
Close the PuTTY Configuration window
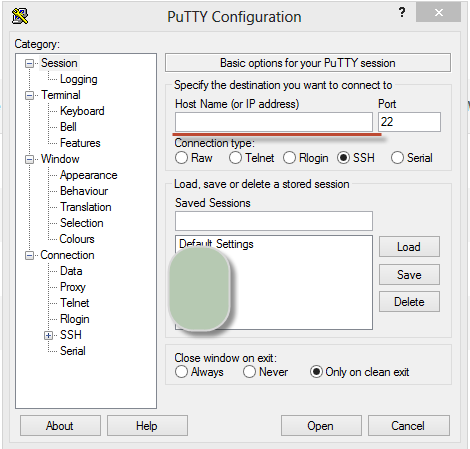[x=439, y=13]
